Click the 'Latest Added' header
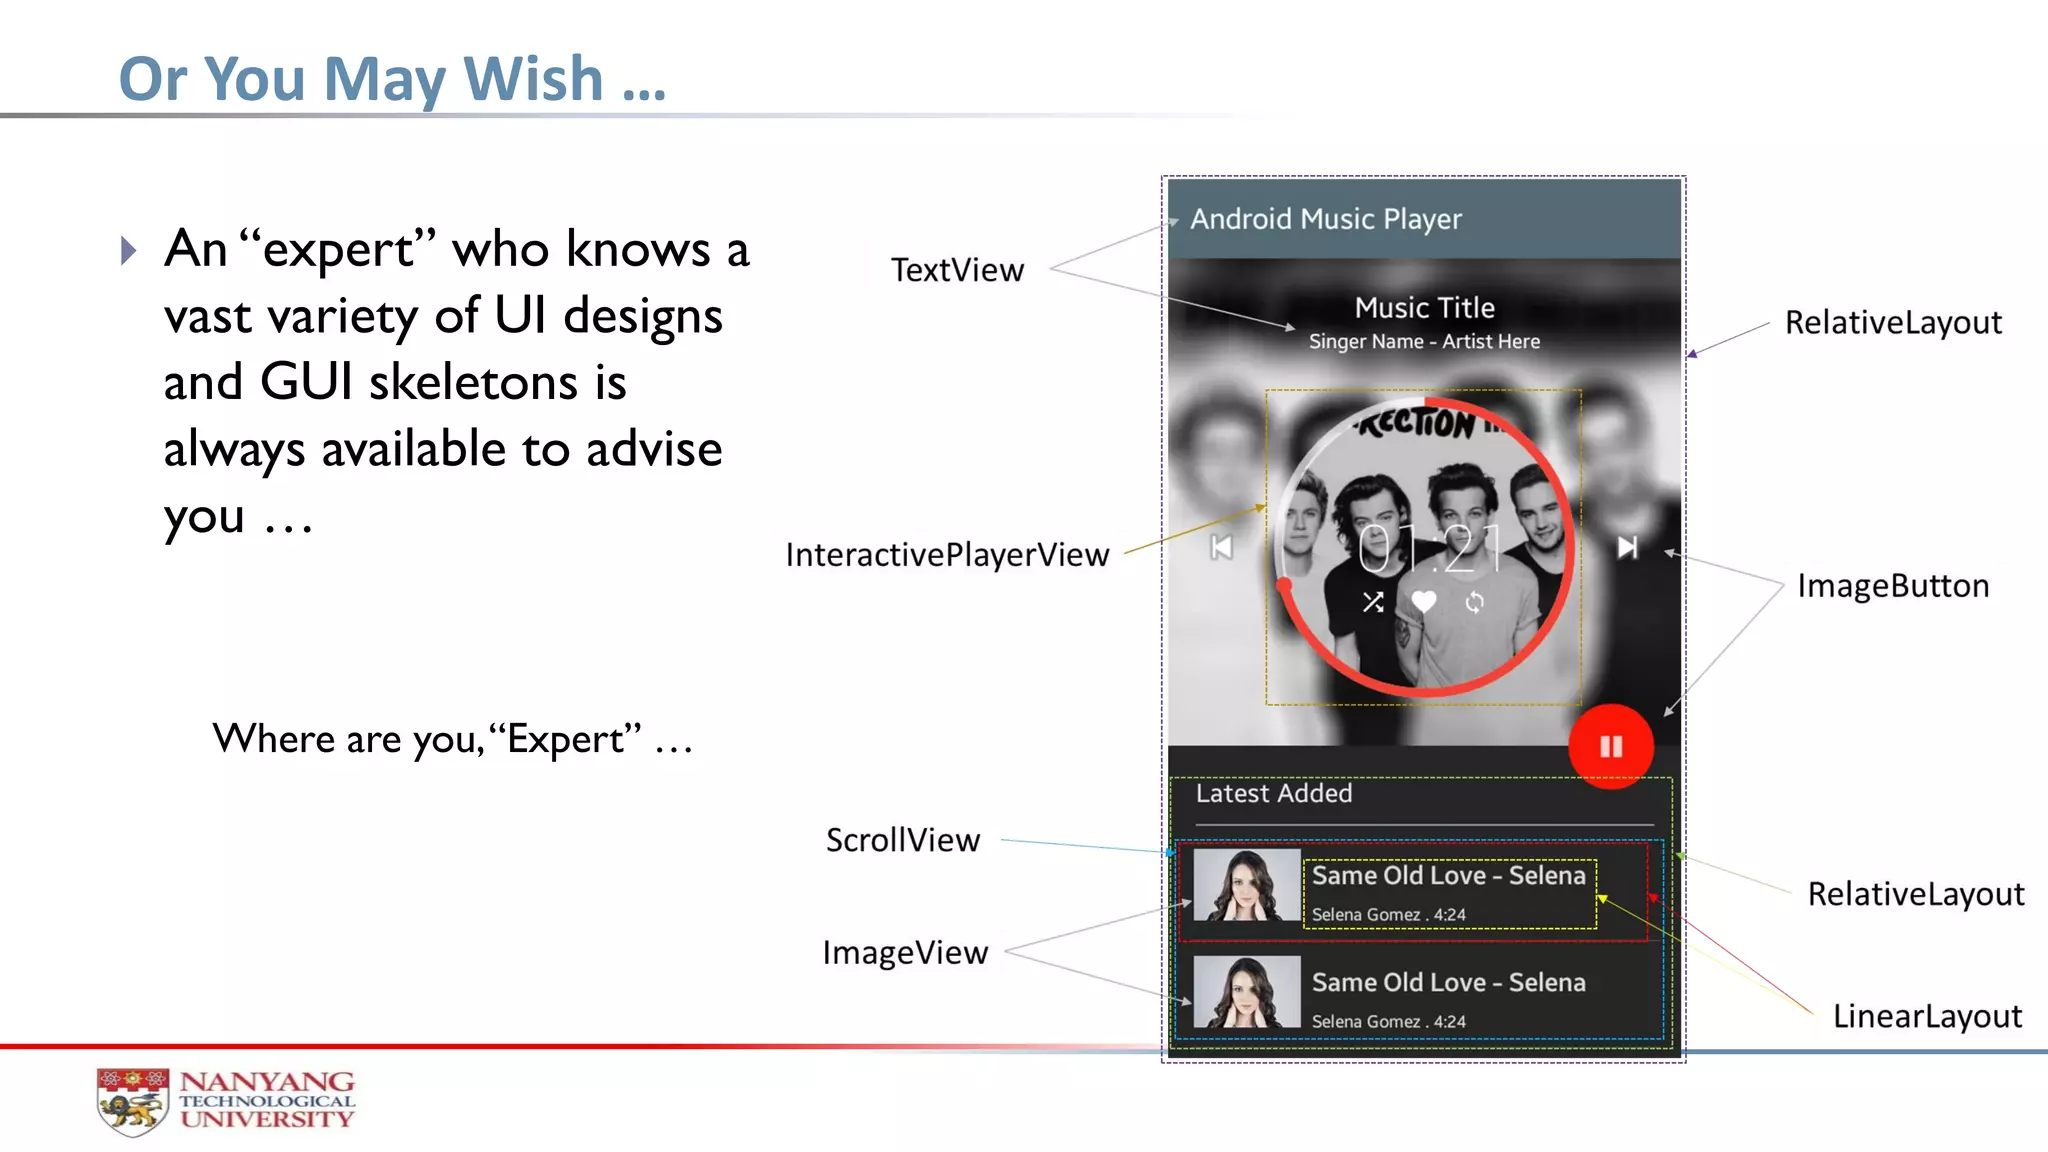The image size is (2048, 1152). pos(1274,793)
